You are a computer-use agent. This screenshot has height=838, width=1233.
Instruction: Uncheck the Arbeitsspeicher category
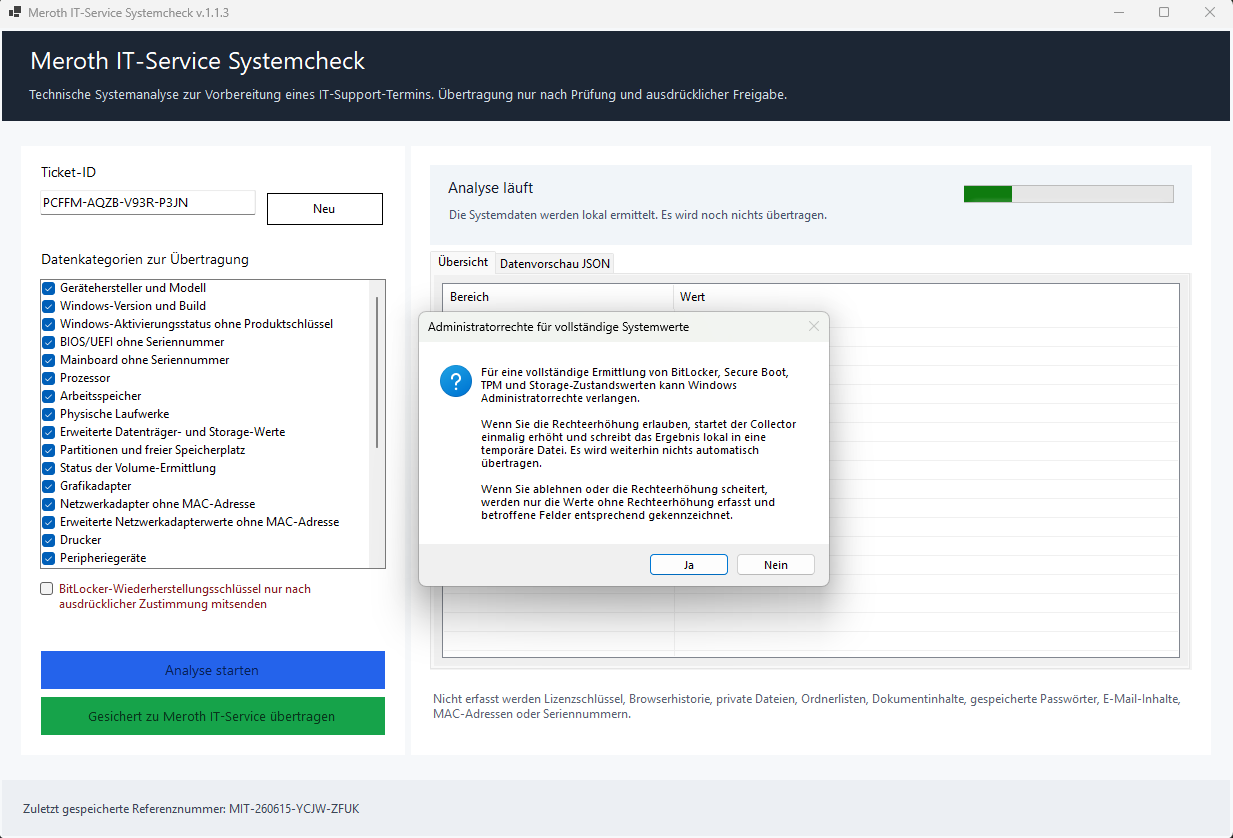(48, 396)
